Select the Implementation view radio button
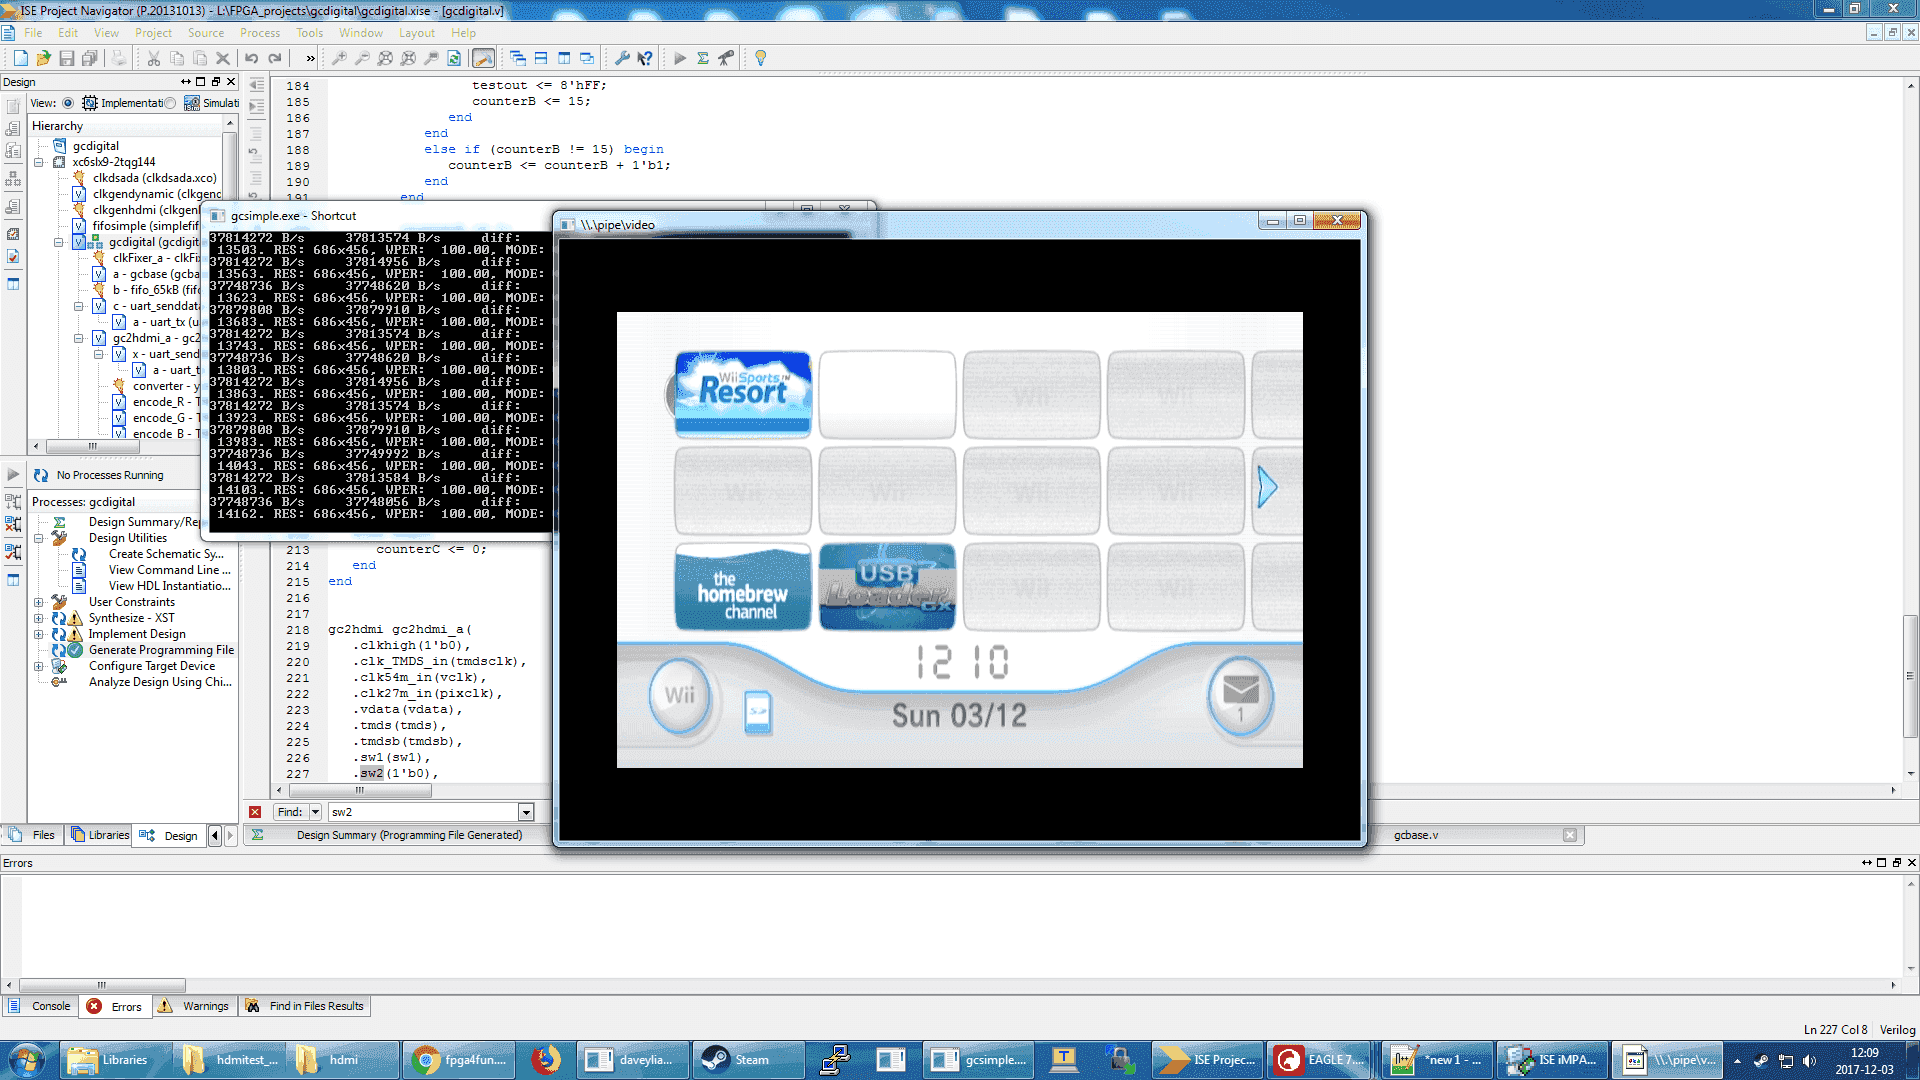Image resolution: width=1920 pixels, height=1080 pixels. point(68,103)
